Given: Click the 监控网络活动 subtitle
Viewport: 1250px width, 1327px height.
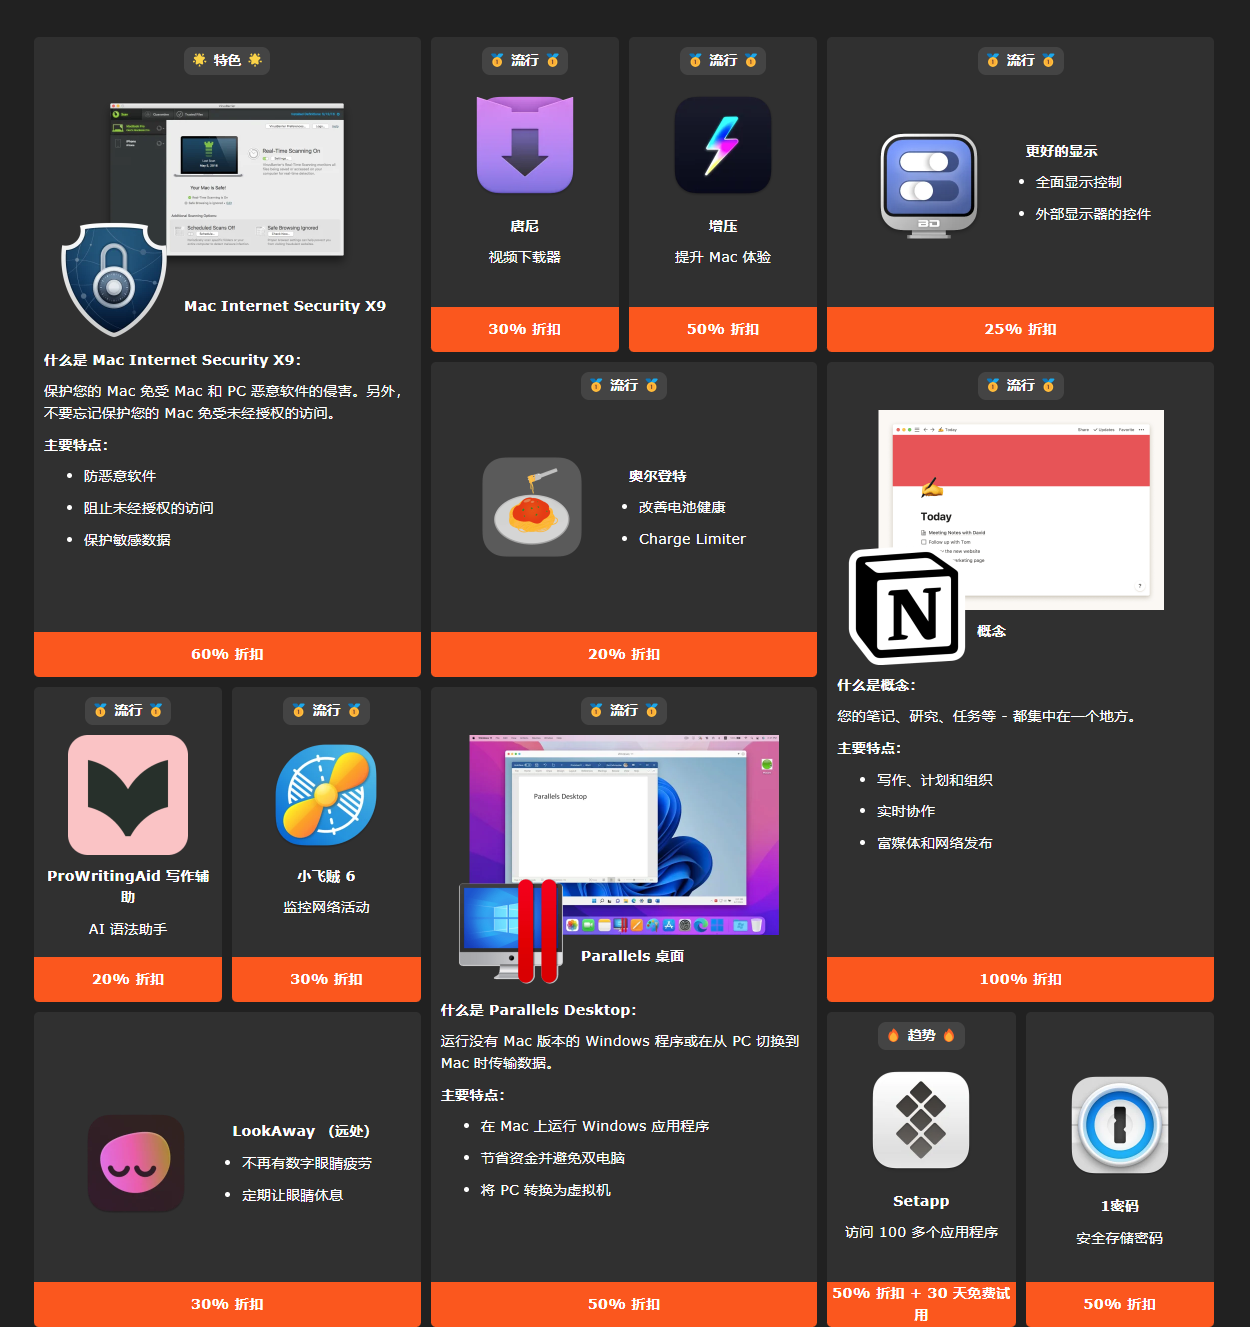Looking at the screenshot, I should click(x=326, y=907).
